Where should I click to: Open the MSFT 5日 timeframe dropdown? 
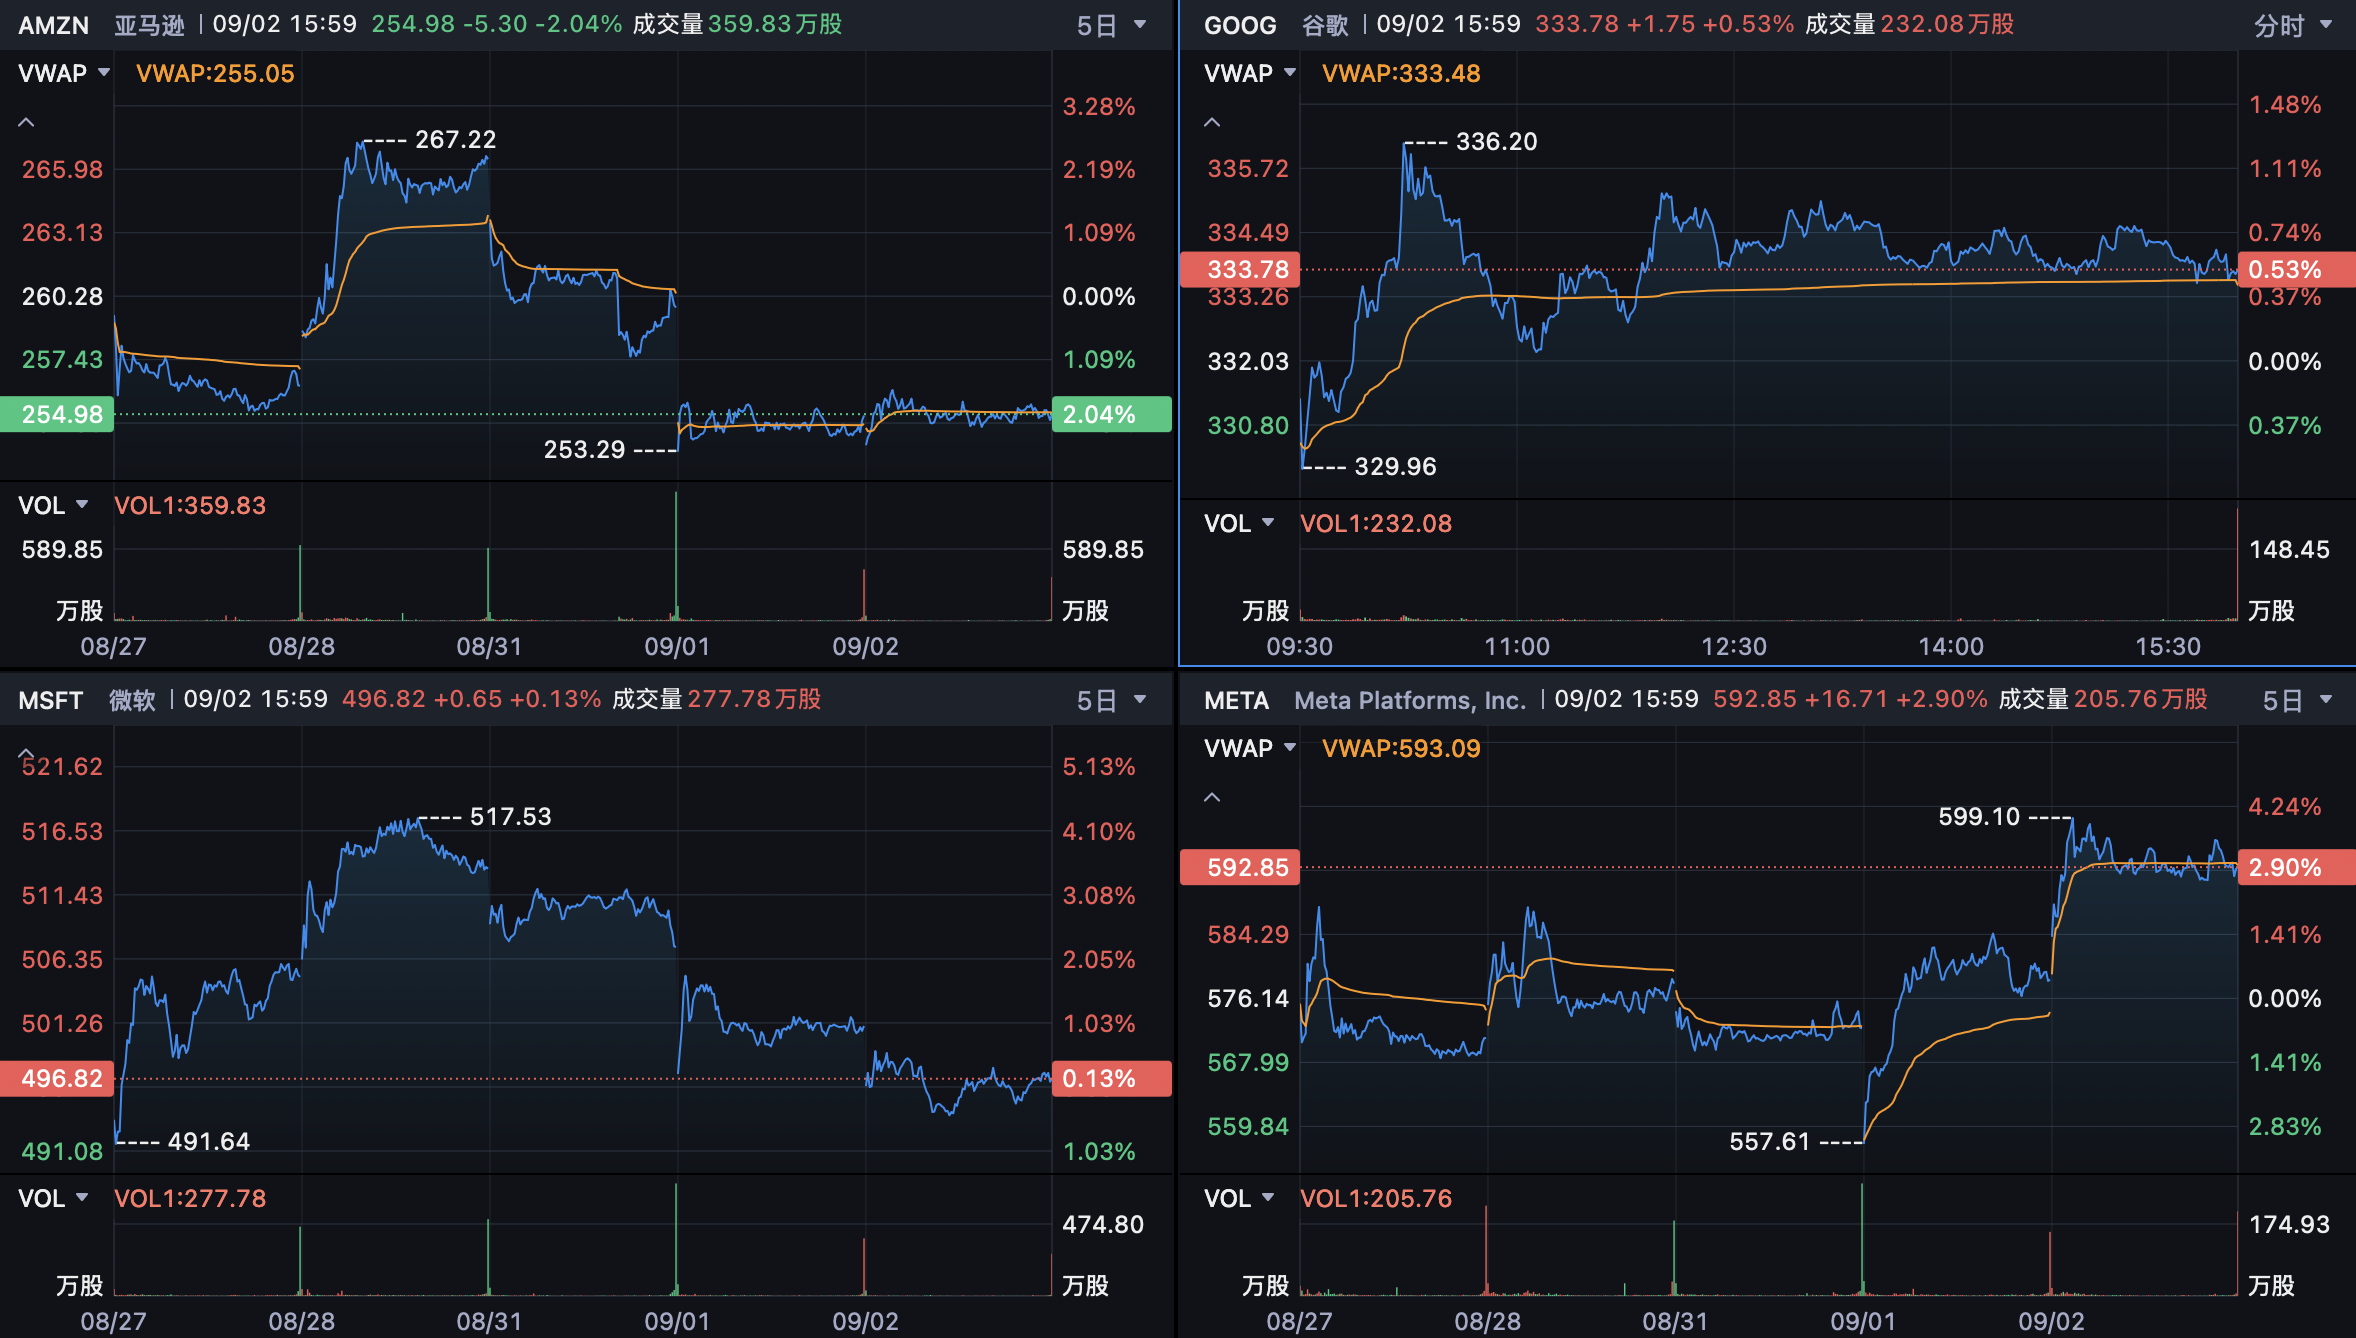(1111, 700)
